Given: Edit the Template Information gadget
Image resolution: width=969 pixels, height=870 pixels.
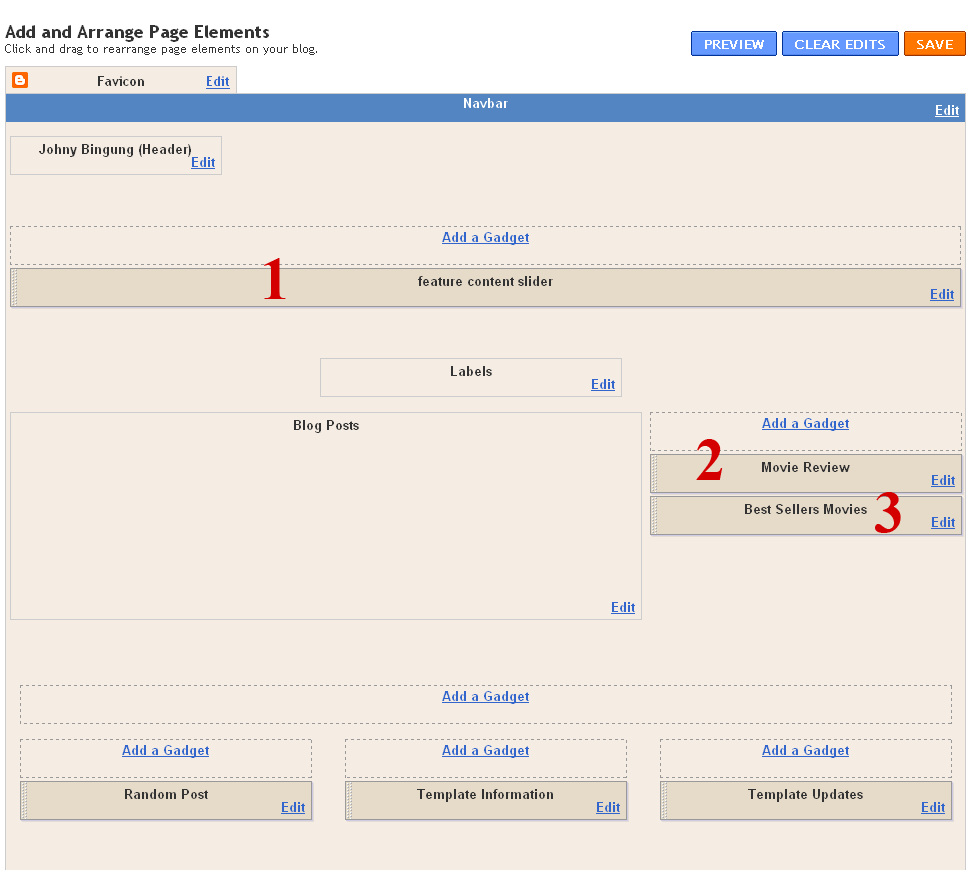Looking at the screenshot, I should coord(608,808).
